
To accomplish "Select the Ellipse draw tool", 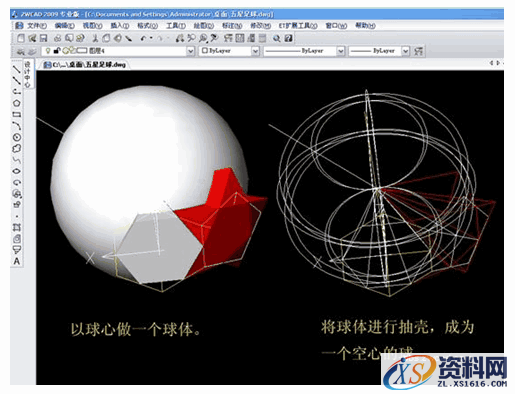I will (x=17, y=171).
